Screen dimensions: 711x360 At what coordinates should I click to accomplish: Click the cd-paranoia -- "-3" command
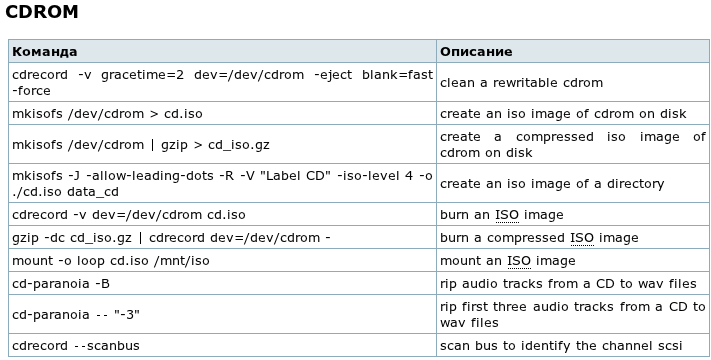[x=76, y=314]
